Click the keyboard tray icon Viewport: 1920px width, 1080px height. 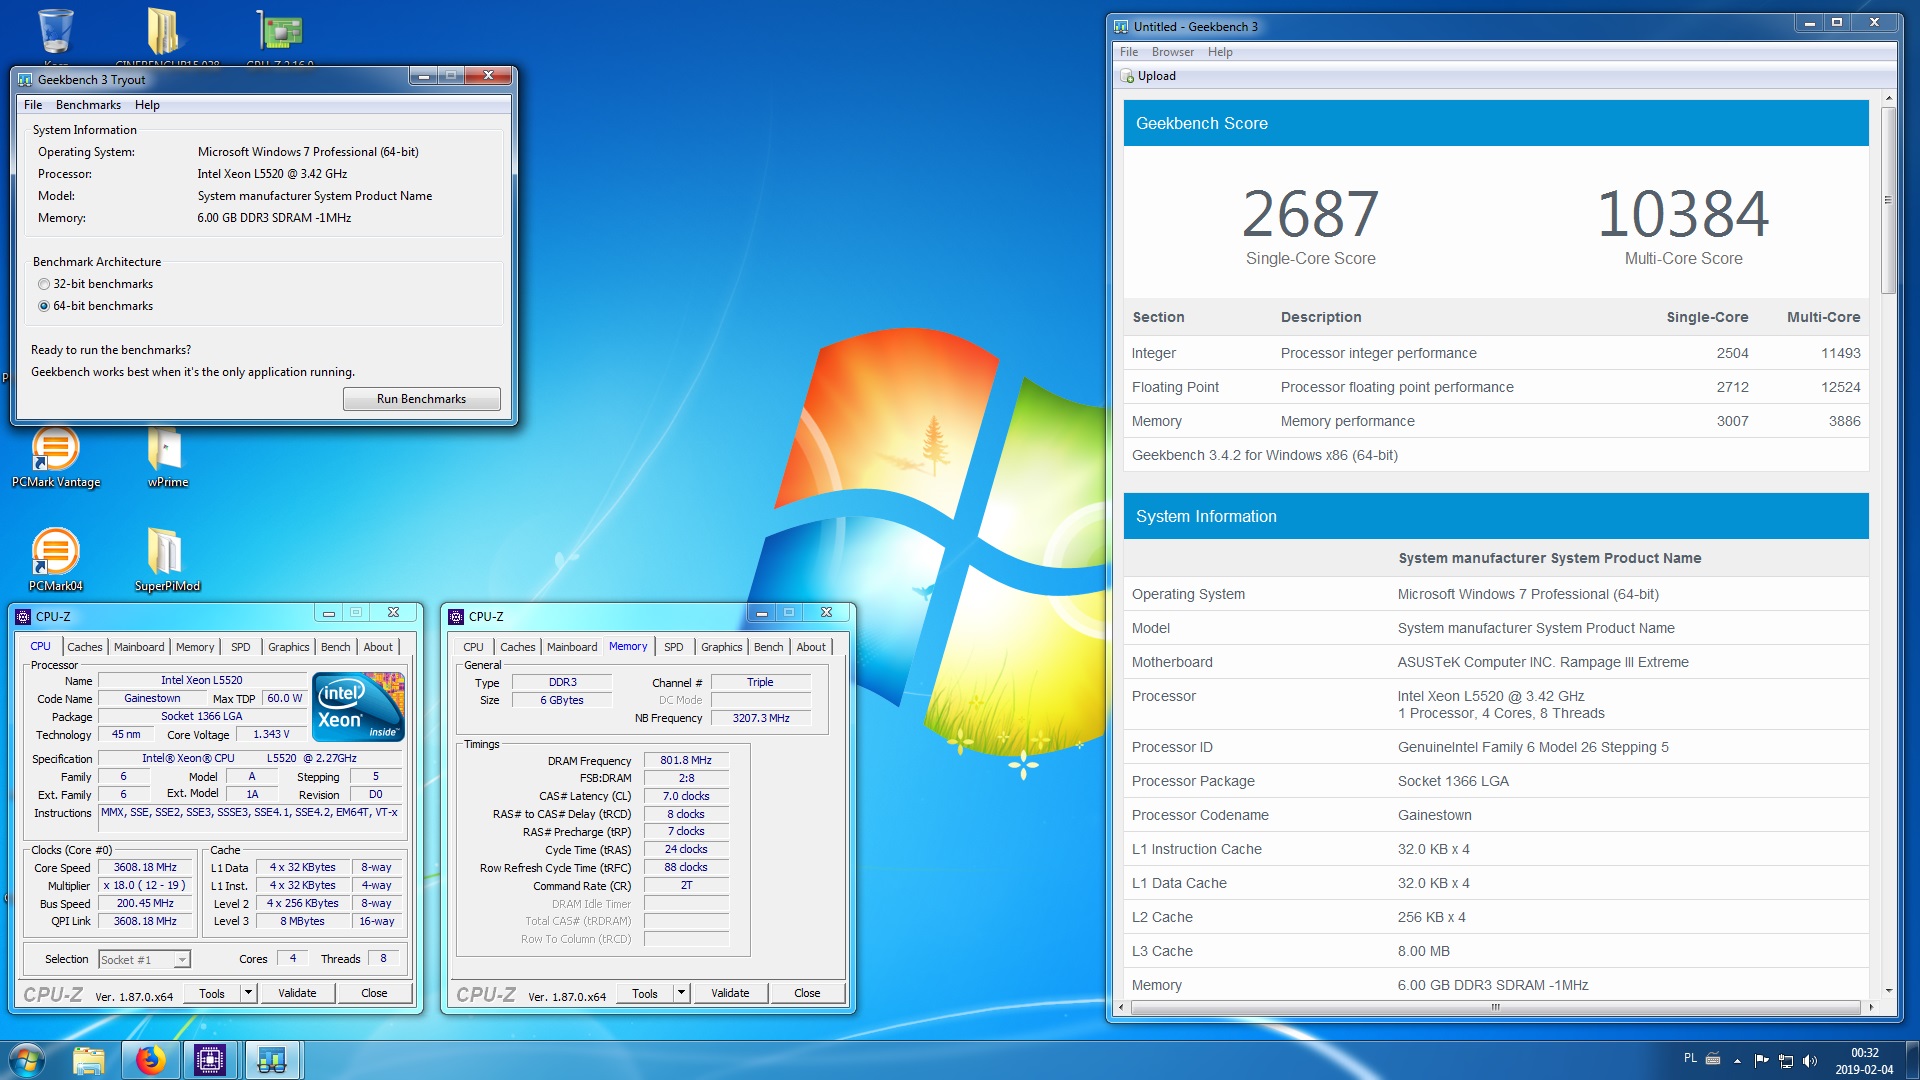point(1713,1059)
